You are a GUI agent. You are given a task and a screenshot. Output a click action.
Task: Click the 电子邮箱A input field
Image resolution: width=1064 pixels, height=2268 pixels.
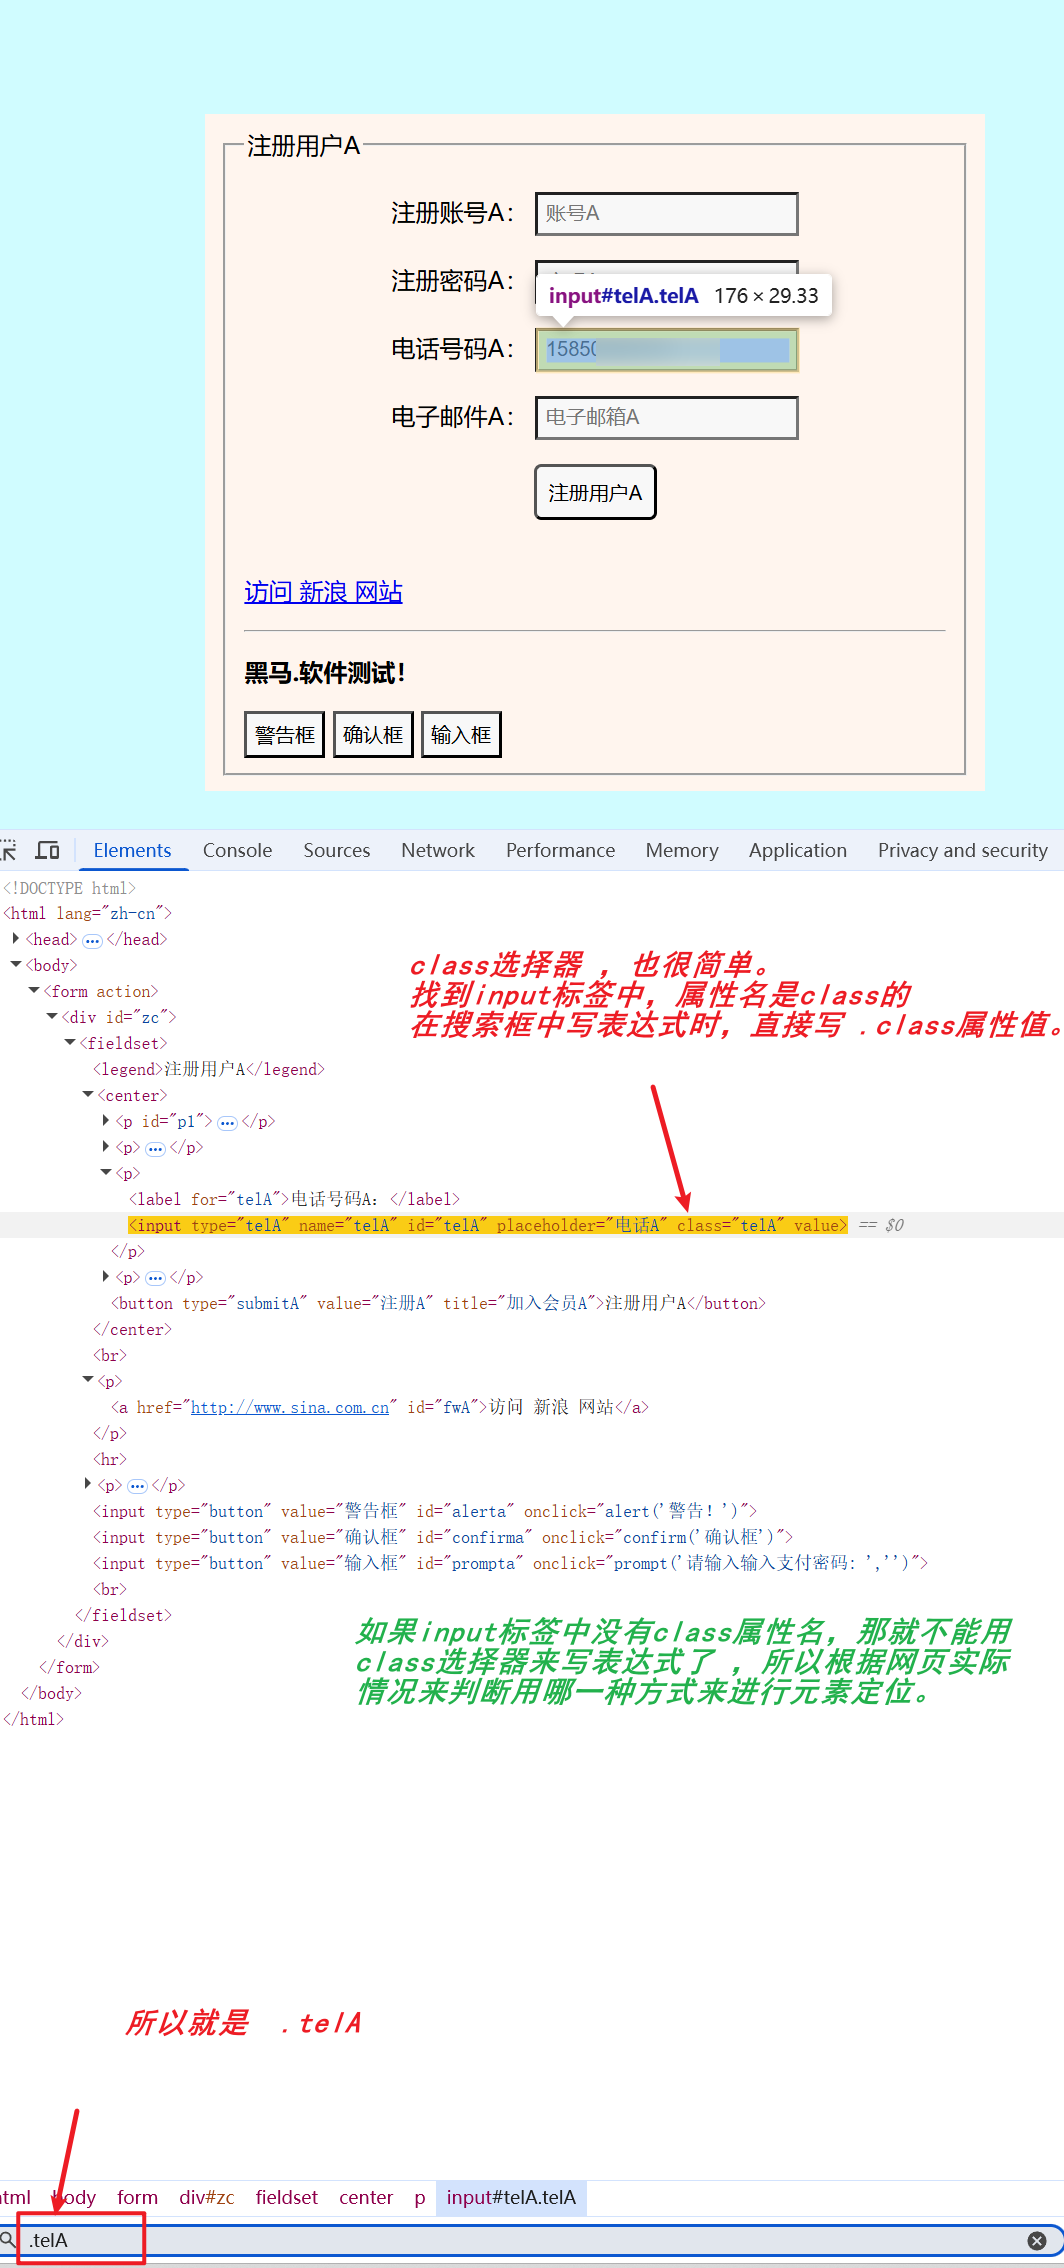tap(667, 418)
